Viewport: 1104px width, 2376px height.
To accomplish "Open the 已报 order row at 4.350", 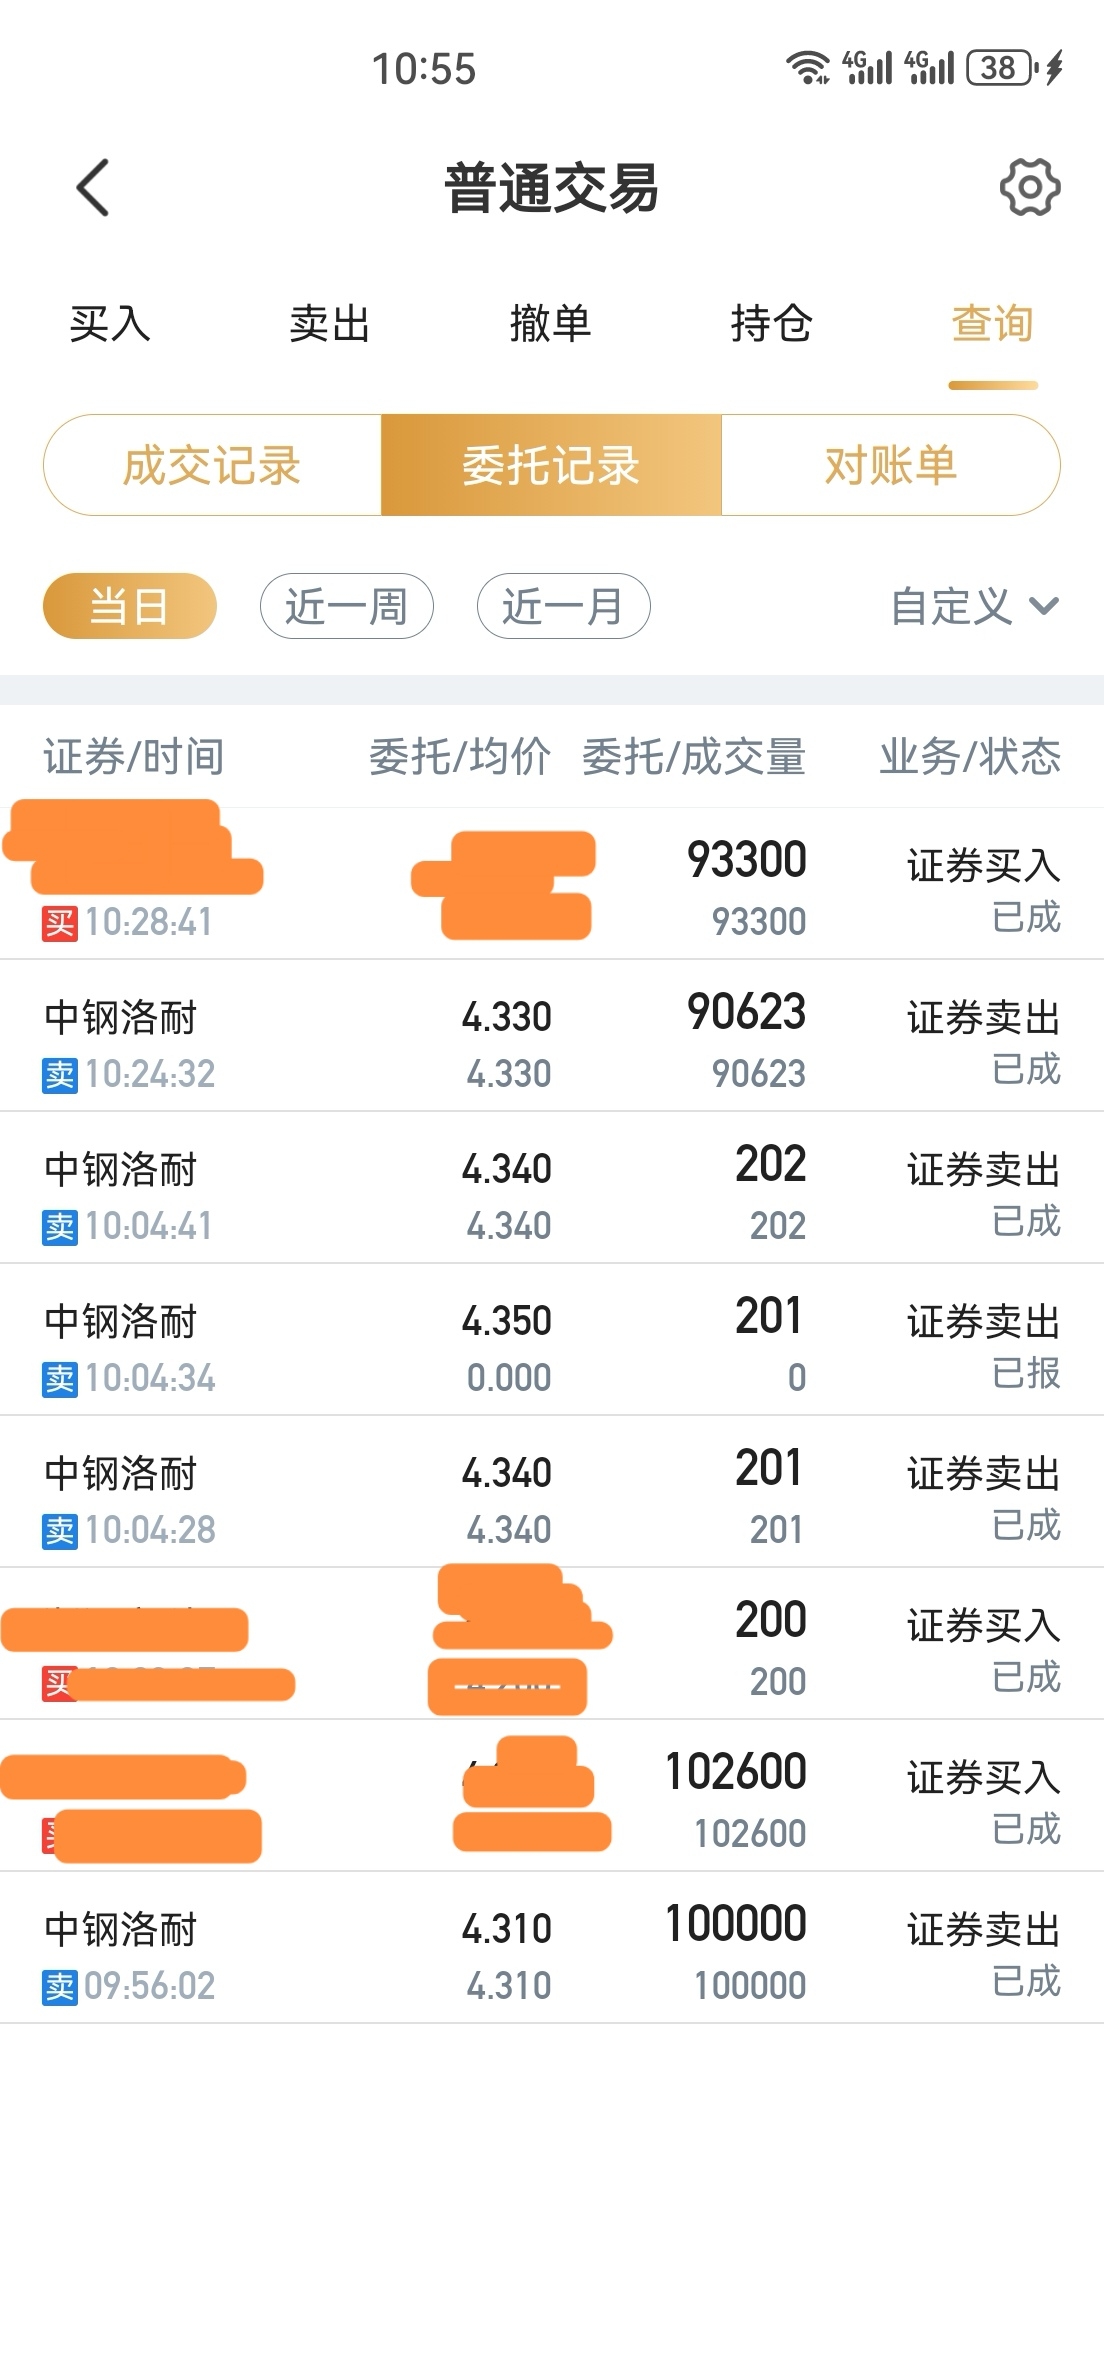I will [552, 1340].
